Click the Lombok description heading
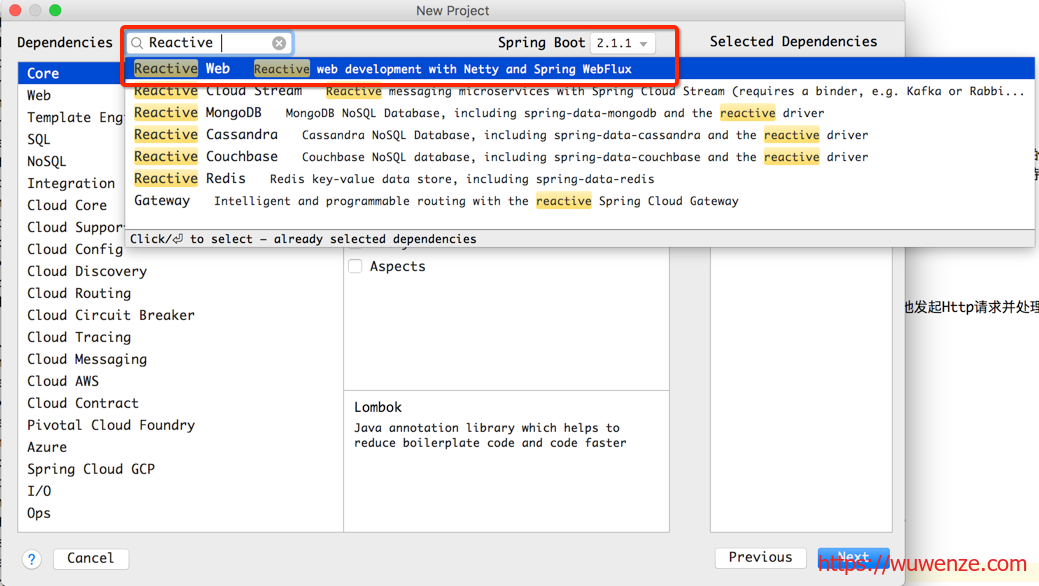The width and height of the screenshot is (1039, 586). coord(378,407)
